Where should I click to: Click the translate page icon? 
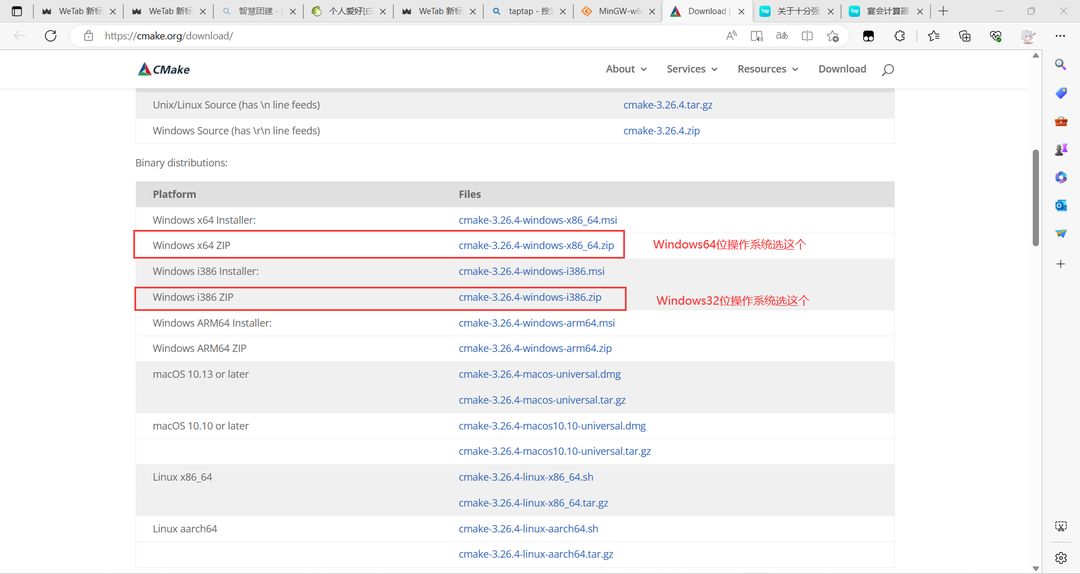tap(782, 36)
